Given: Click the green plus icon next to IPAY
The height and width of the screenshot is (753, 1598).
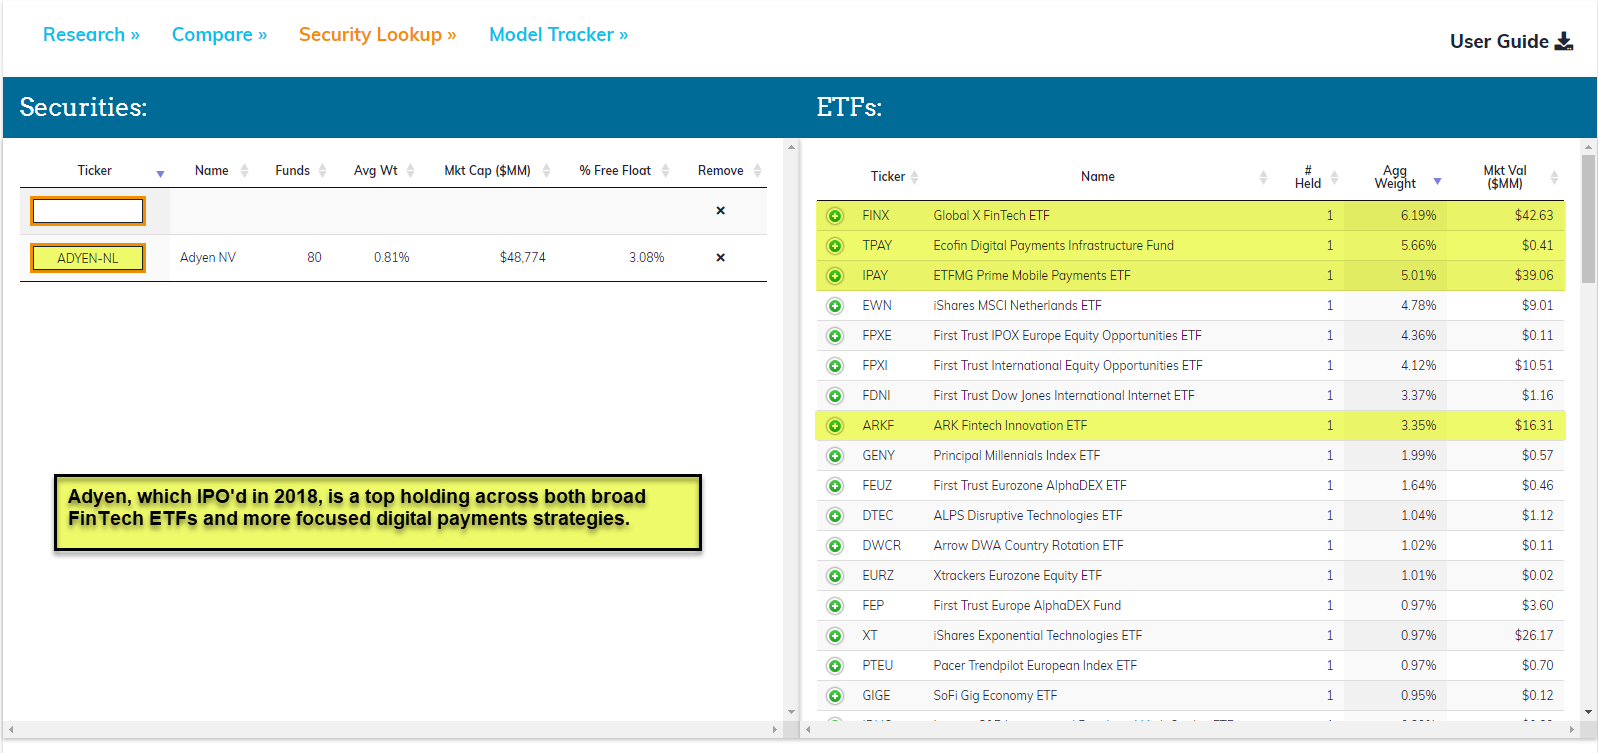Looking at the screenshot, I should tap(835, 276).
